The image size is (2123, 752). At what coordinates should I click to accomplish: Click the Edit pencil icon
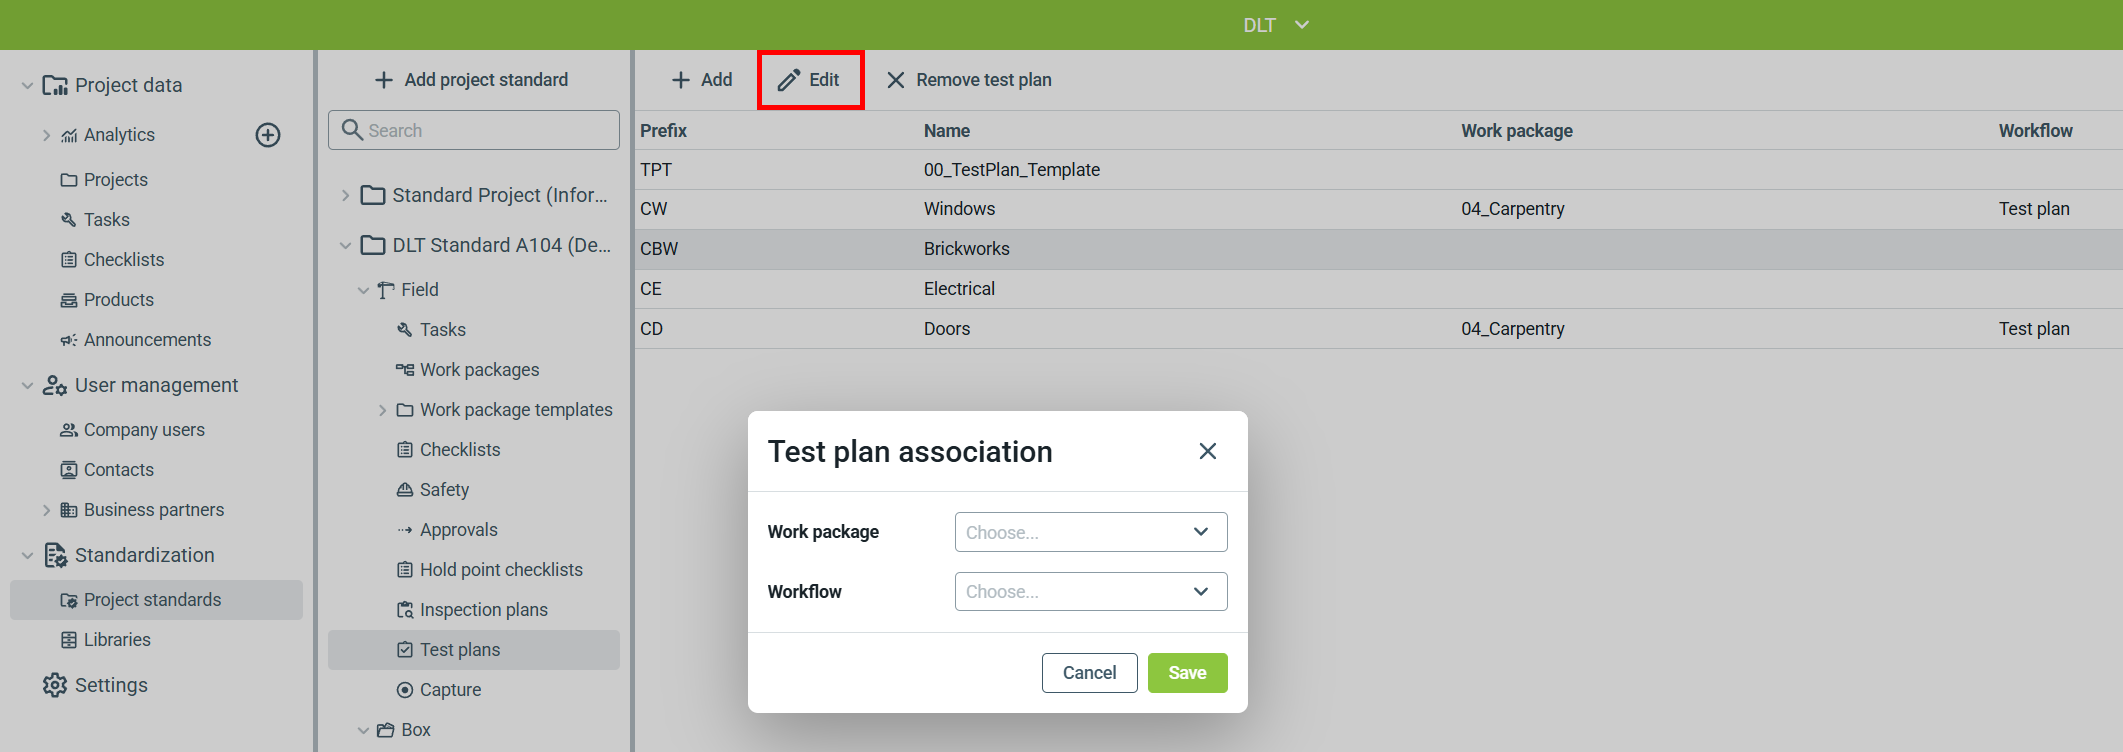point(789,80)
